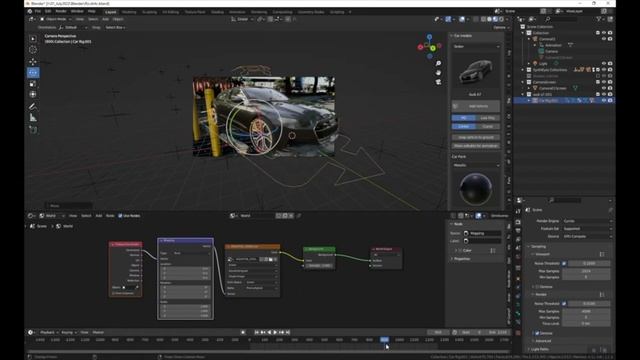Screen dimensions: 640x360
Task: Collapse the Sampling panel
Action: pyautogui.click(x=538, y=247)
